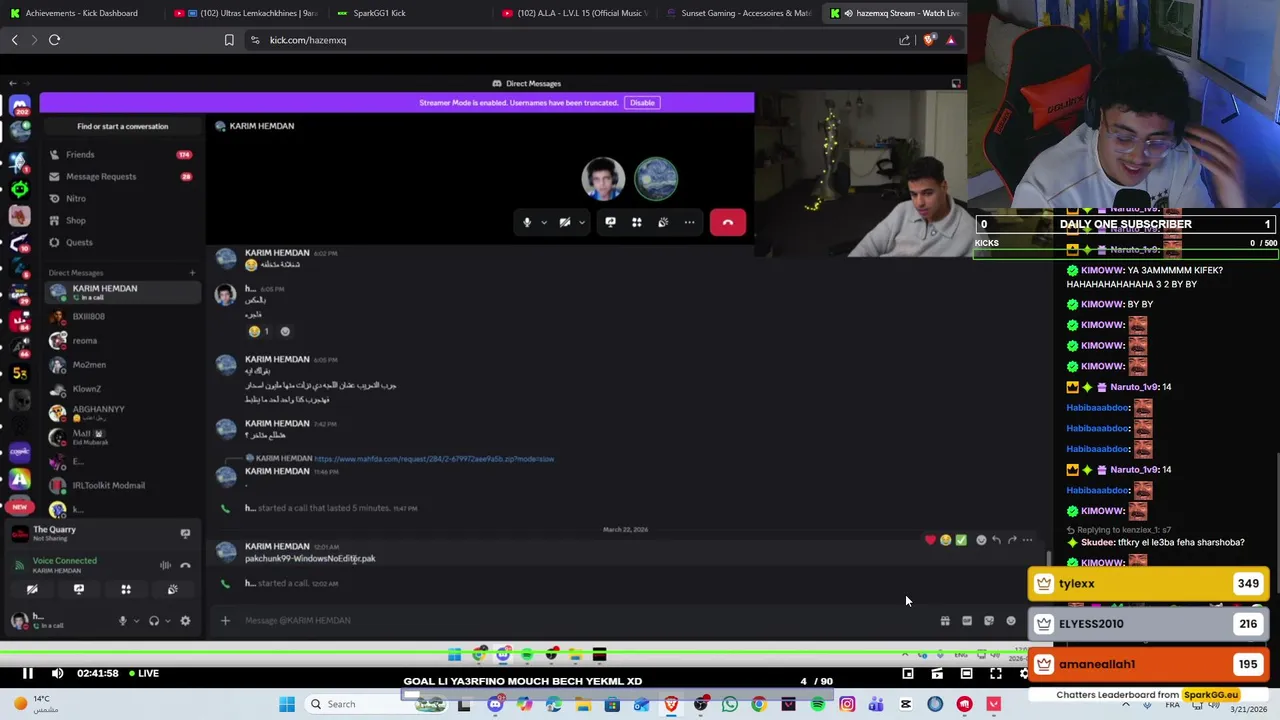Open Message Requests in Discord sidebar
This screenshot has width=1280, height=720.
click(120, 177)
